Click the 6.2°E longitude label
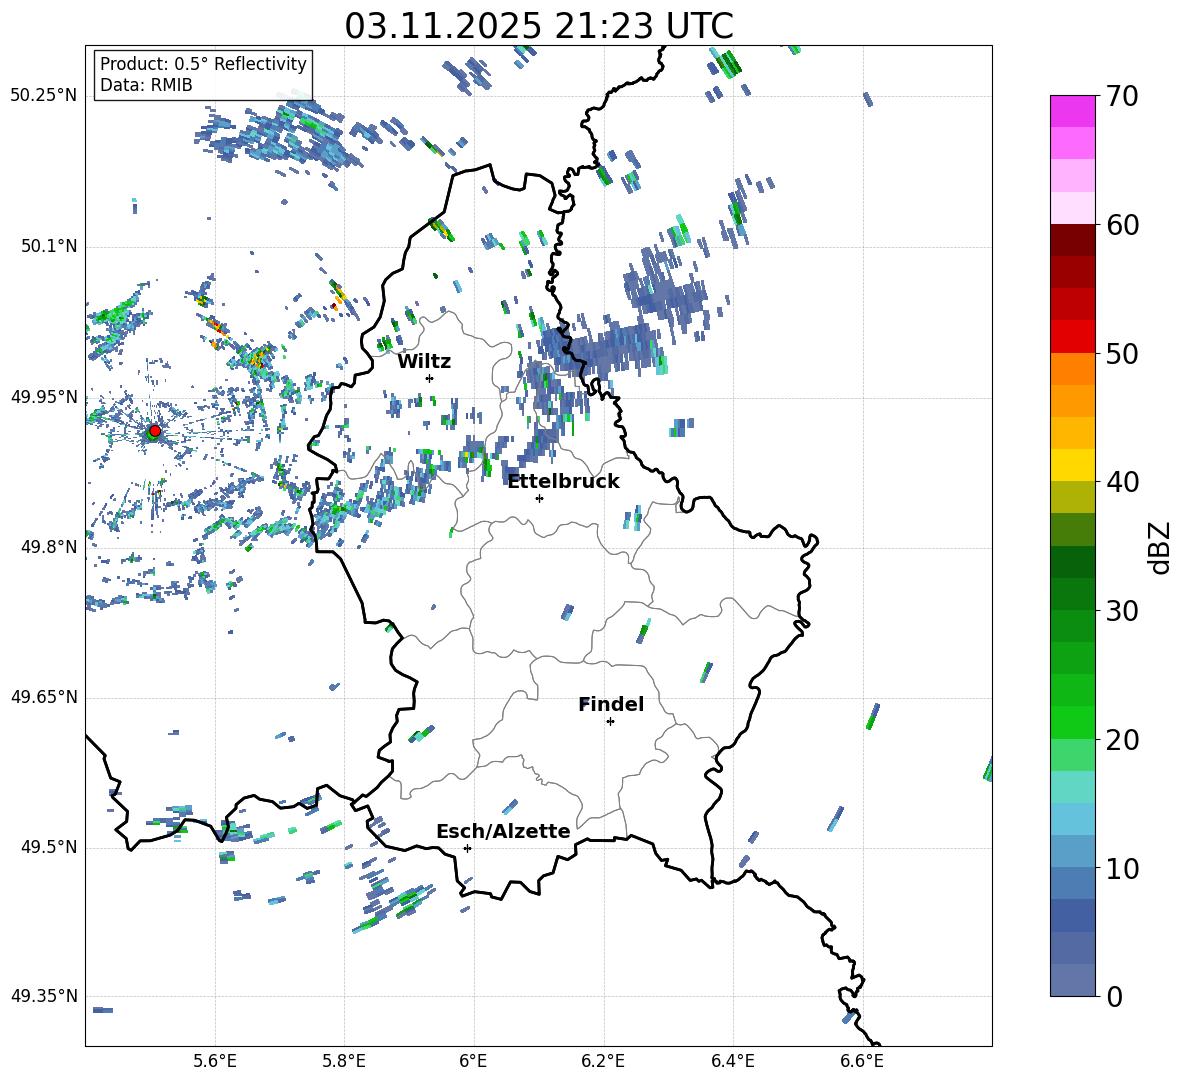The image size is (1184, 1081). click(603, 1061)
